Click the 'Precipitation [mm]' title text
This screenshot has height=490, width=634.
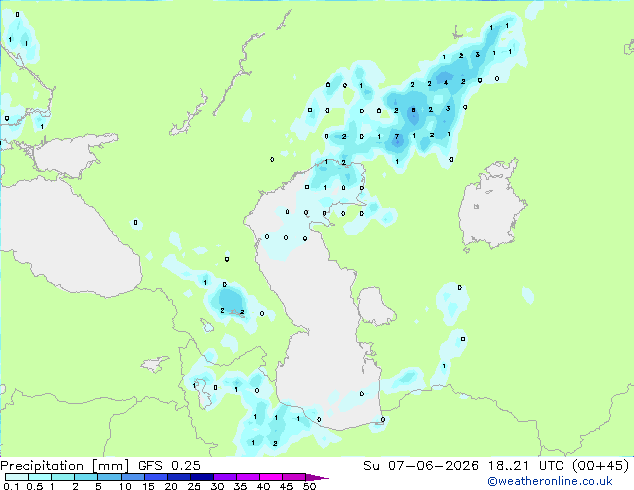(x=64, y=465)
